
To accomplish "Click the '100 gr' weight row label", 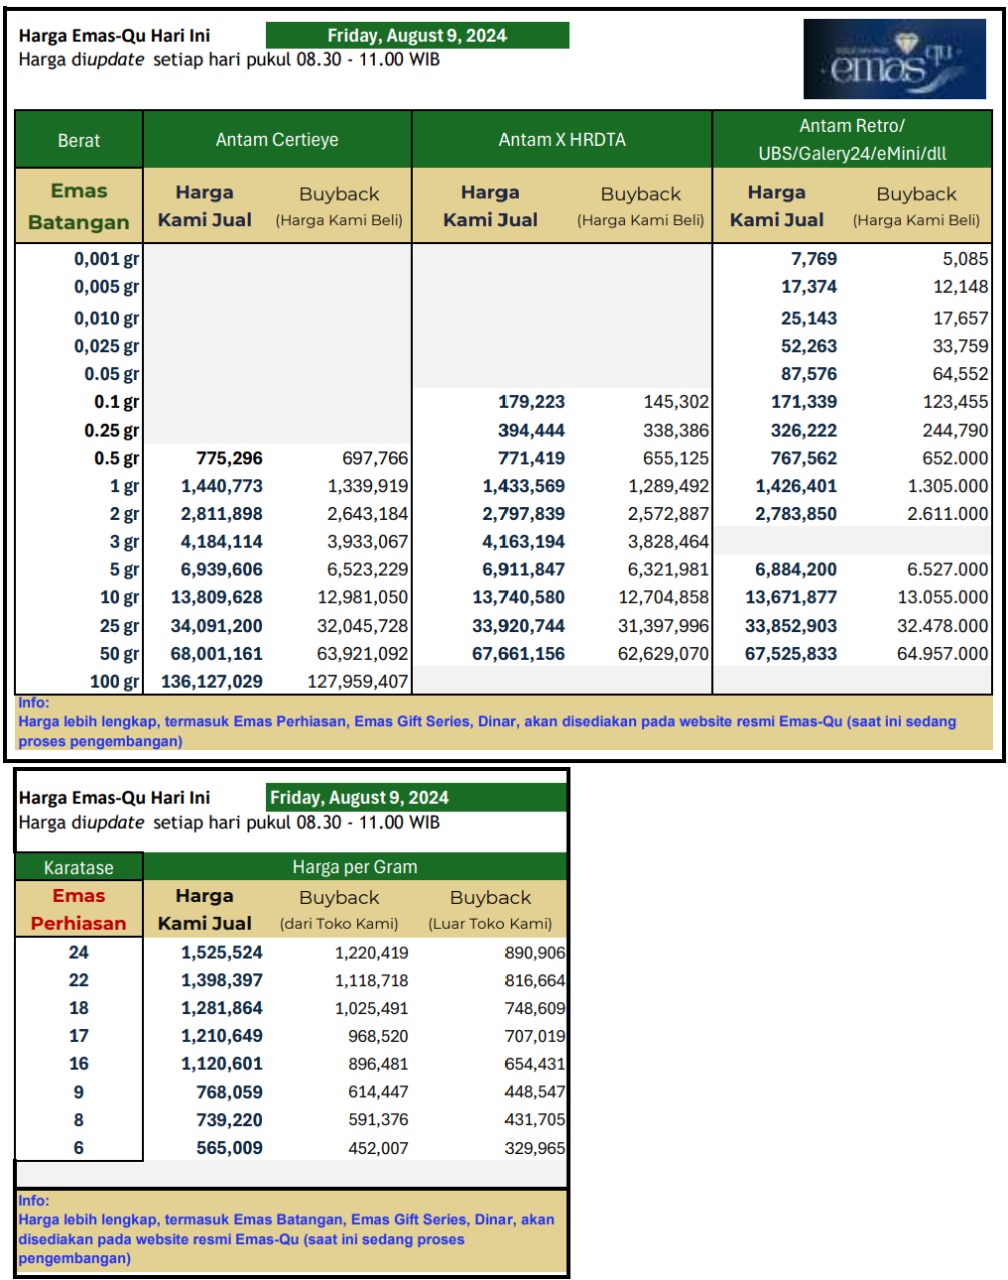I will pos(114,682).
